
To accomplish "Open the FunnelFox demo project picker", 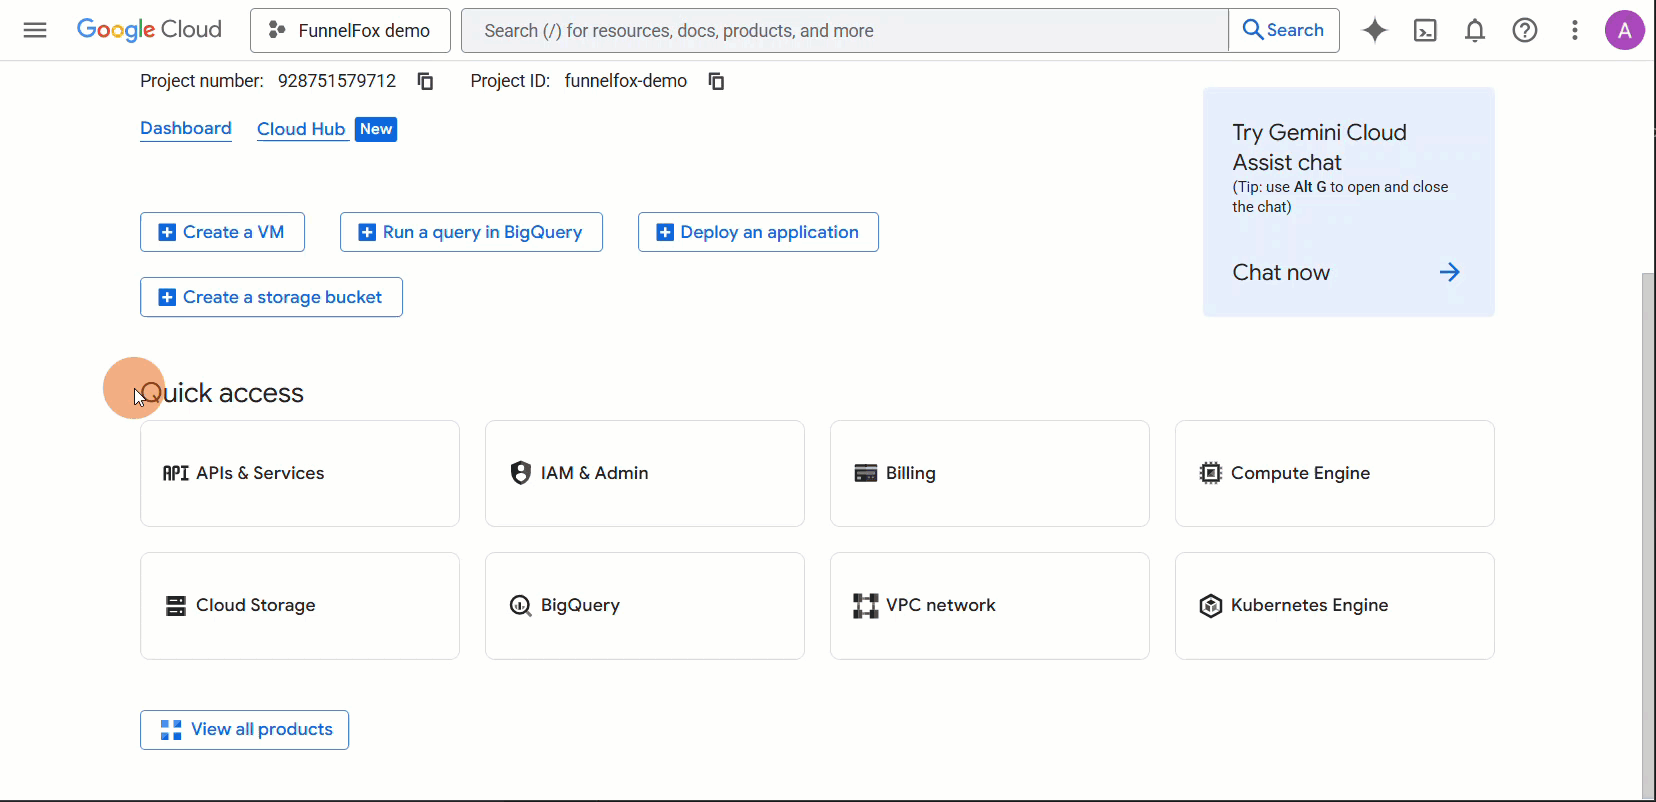I will (x=350, y=30).
